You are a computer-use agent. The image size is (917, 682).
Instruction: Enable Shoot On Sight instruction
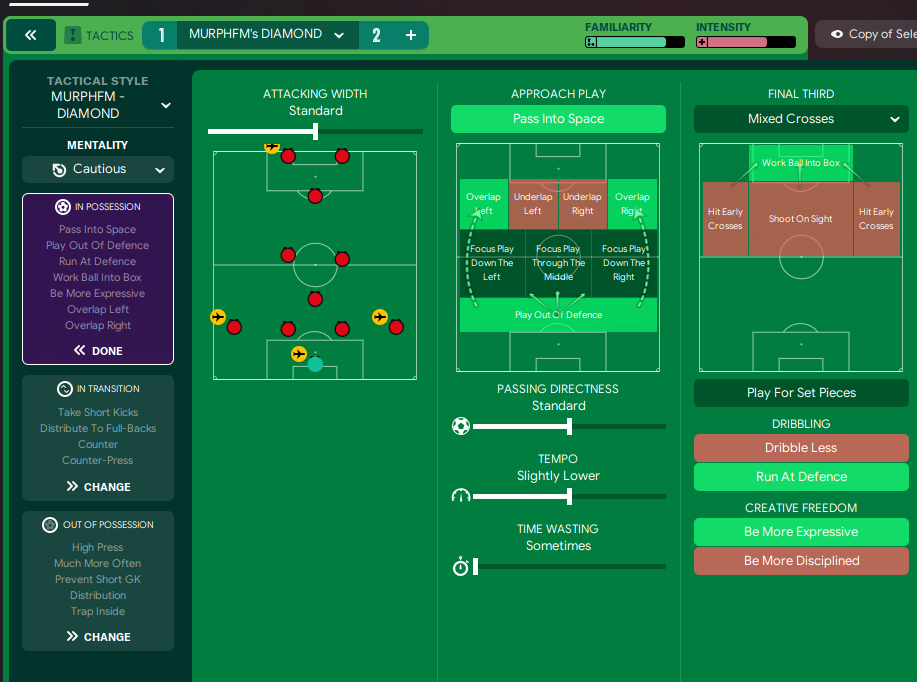[x=801, y=219]
